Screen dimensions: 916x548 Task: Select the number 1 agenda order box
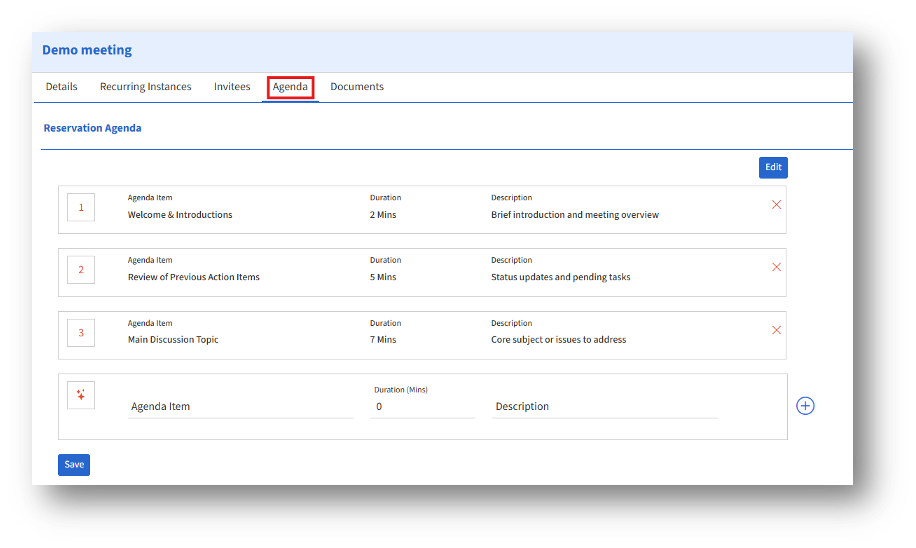tap(81, 208)
